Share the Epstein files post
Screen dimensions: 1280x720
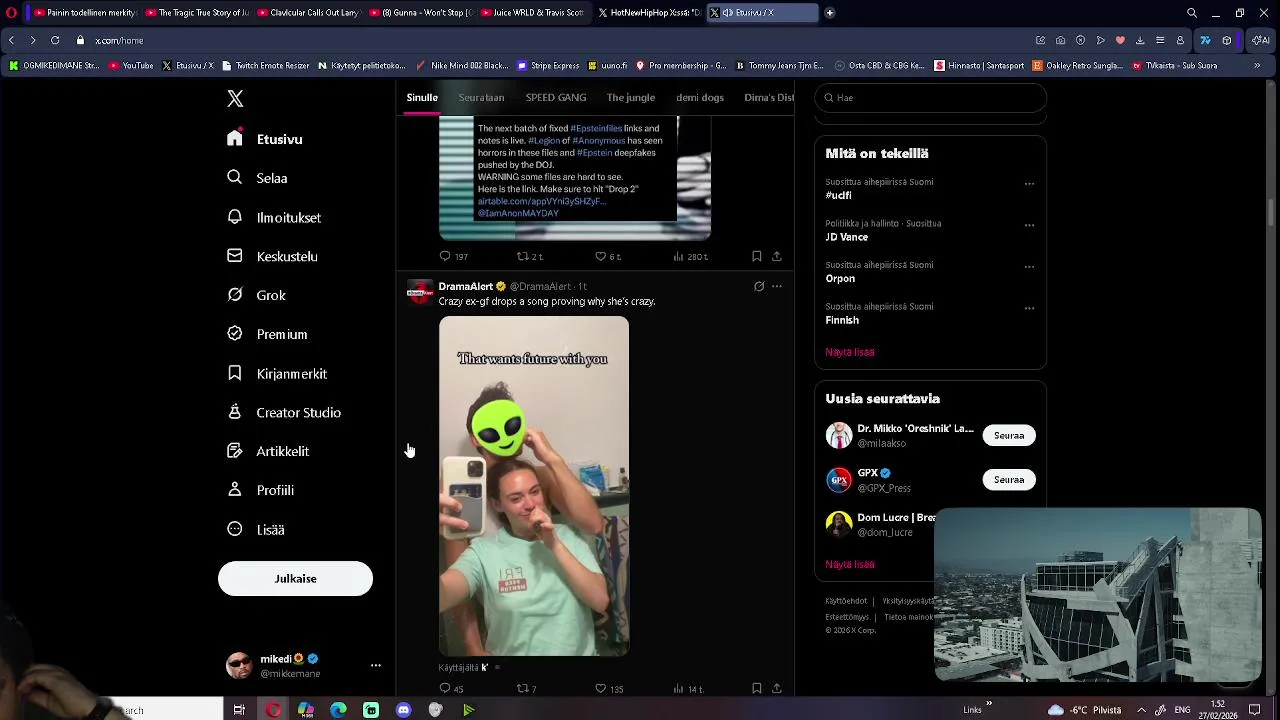pyautogui.click(x=776, y=256)
